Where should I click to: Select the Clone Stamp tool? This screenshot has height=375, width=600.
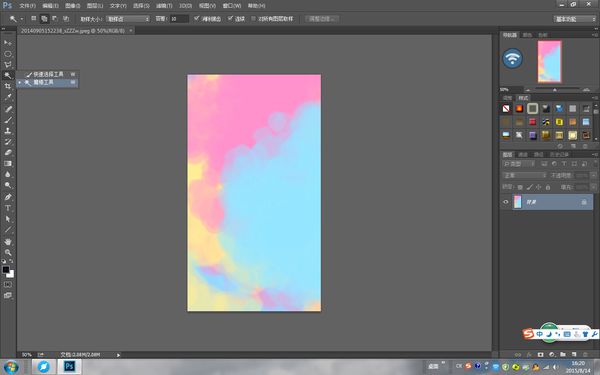[x=8, y=130]
